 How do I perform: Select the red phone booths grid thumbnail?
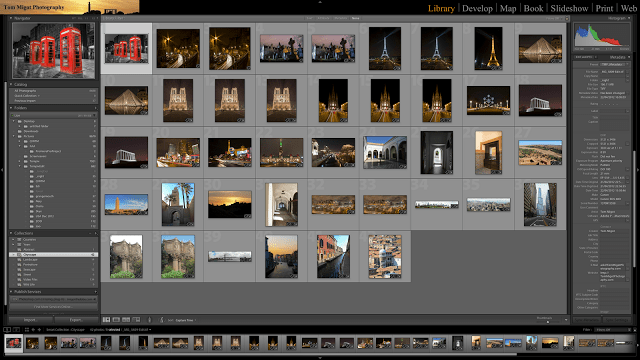tap(127, 49)
